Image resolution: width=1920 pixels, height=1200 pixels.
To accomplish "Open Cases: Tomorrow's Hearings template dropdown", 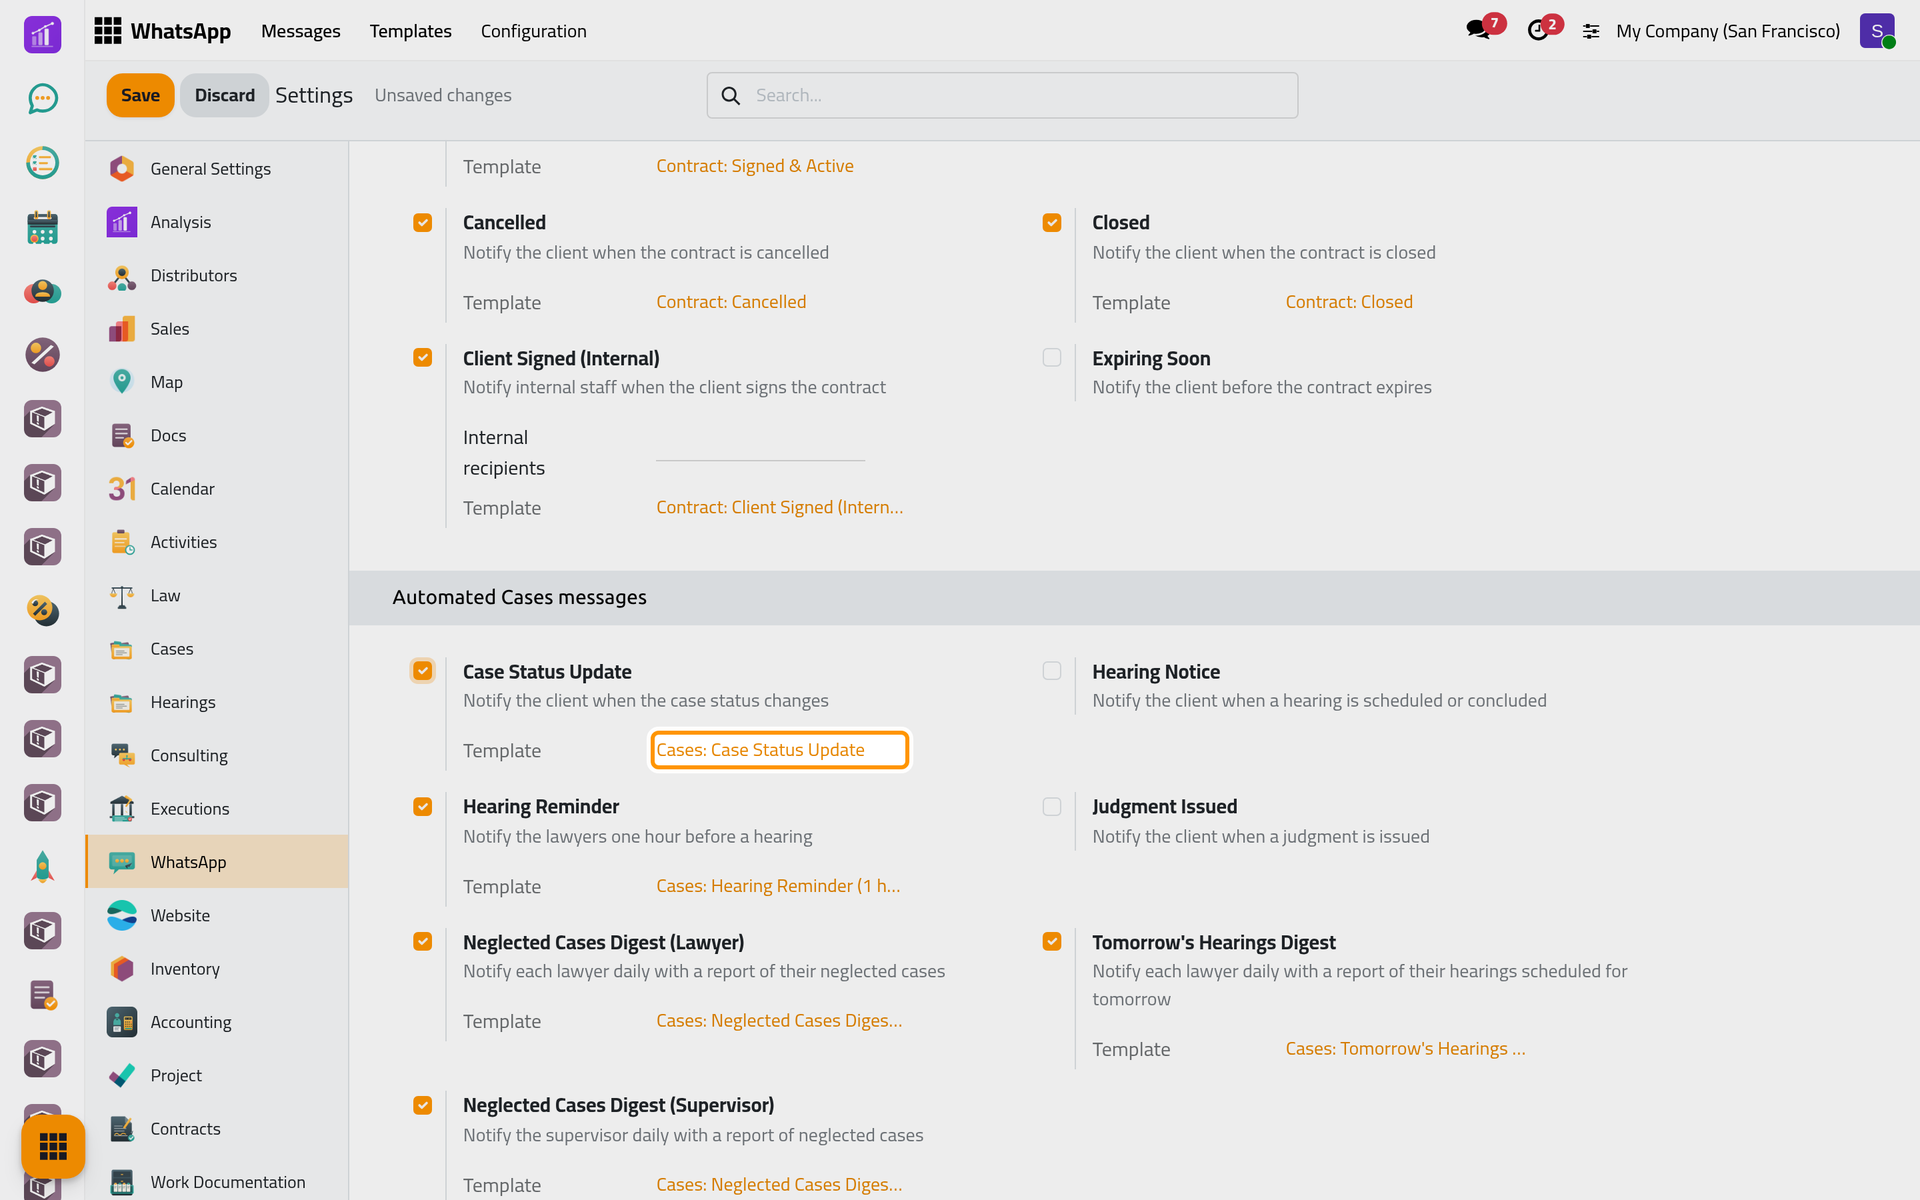I will coord(1405,1049).
